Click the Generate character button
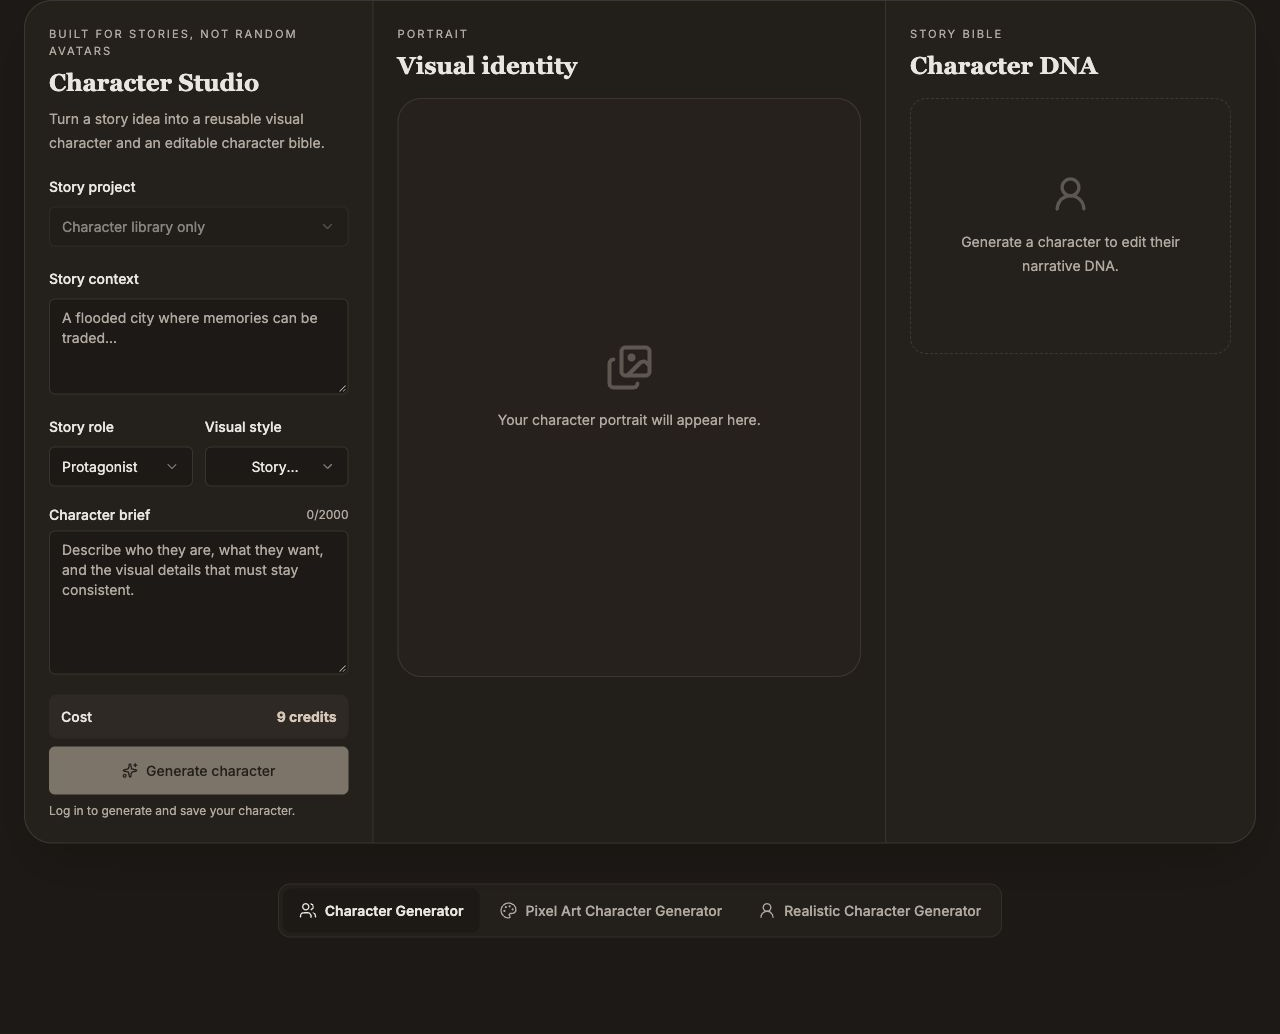Image resolution: width=1280 pixels, height=1034 pixels. [x=199, y=771]
